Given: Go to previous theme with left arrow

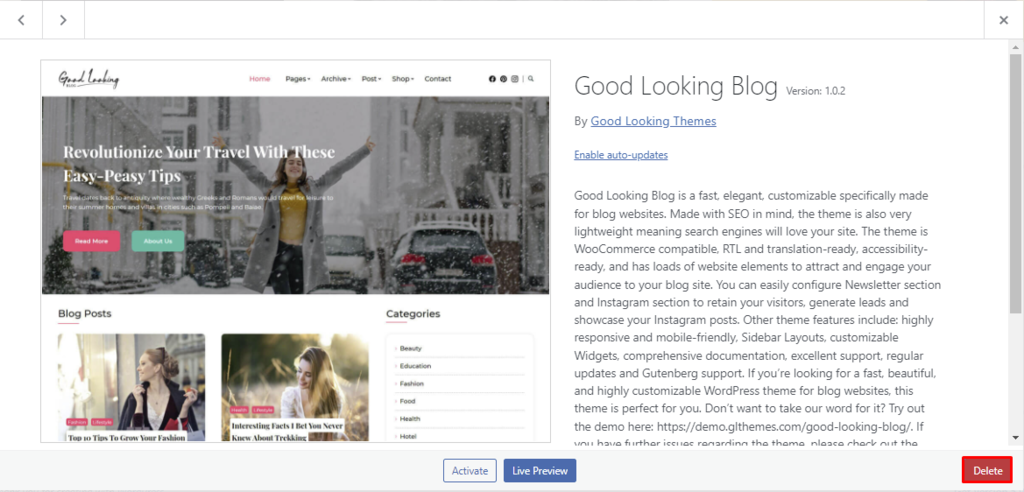Looking at the screenshot, I should [21, 20].
